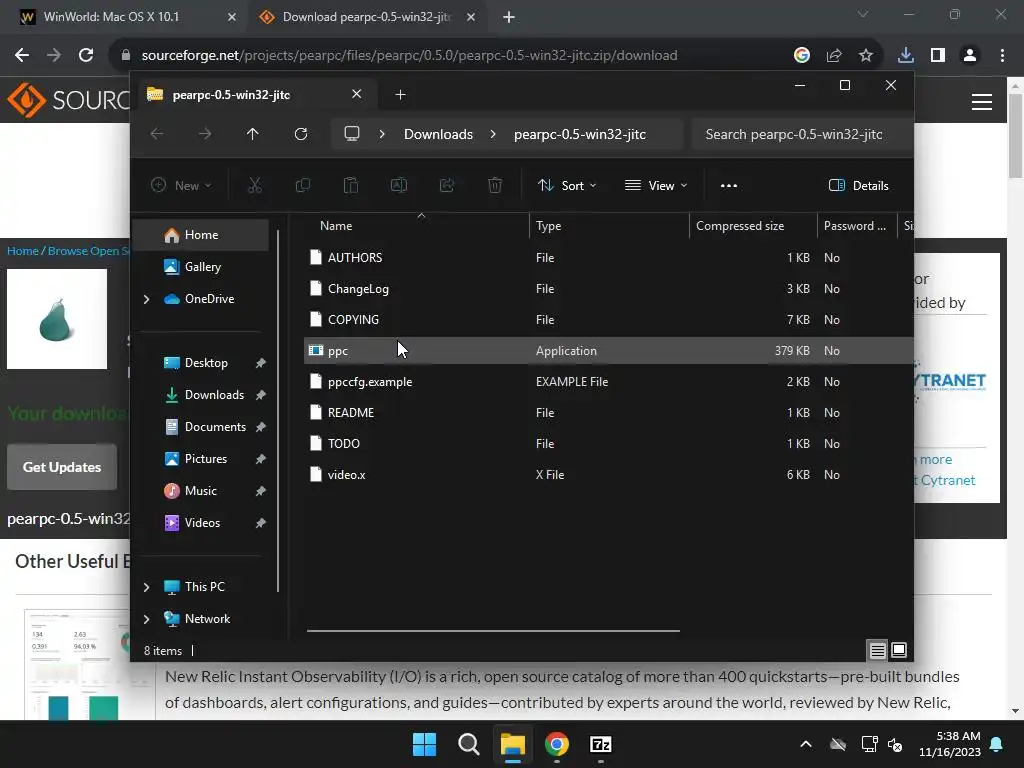1024x768 pixels.
Task: Sort by the Compressed size column header
Action: pyautogui.click(x=753, y=226)
